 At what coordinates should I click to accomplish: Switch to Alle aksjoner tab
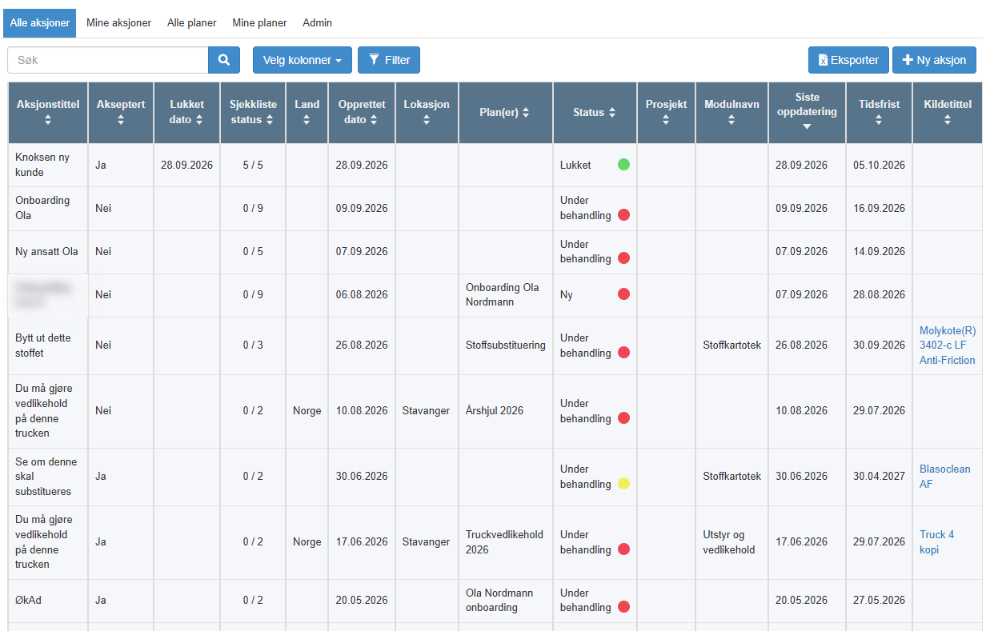click(x=40, y=23)
